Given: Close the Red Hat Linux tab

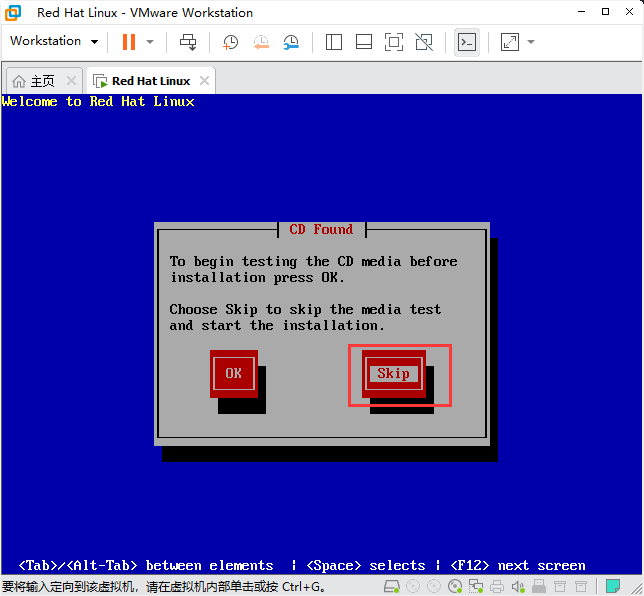Looking at the screenshot, I should click(205, 81).
